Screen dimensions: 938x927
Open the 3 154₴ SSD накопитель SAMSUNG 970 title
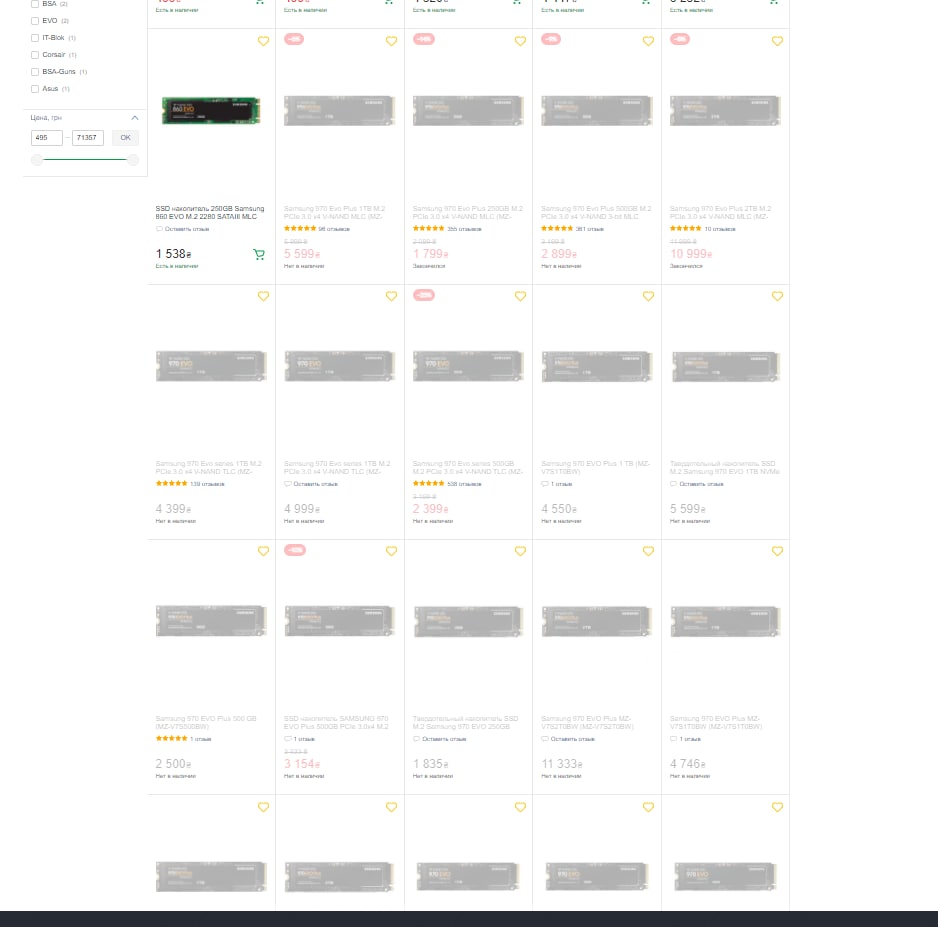[x=336, y=722]
